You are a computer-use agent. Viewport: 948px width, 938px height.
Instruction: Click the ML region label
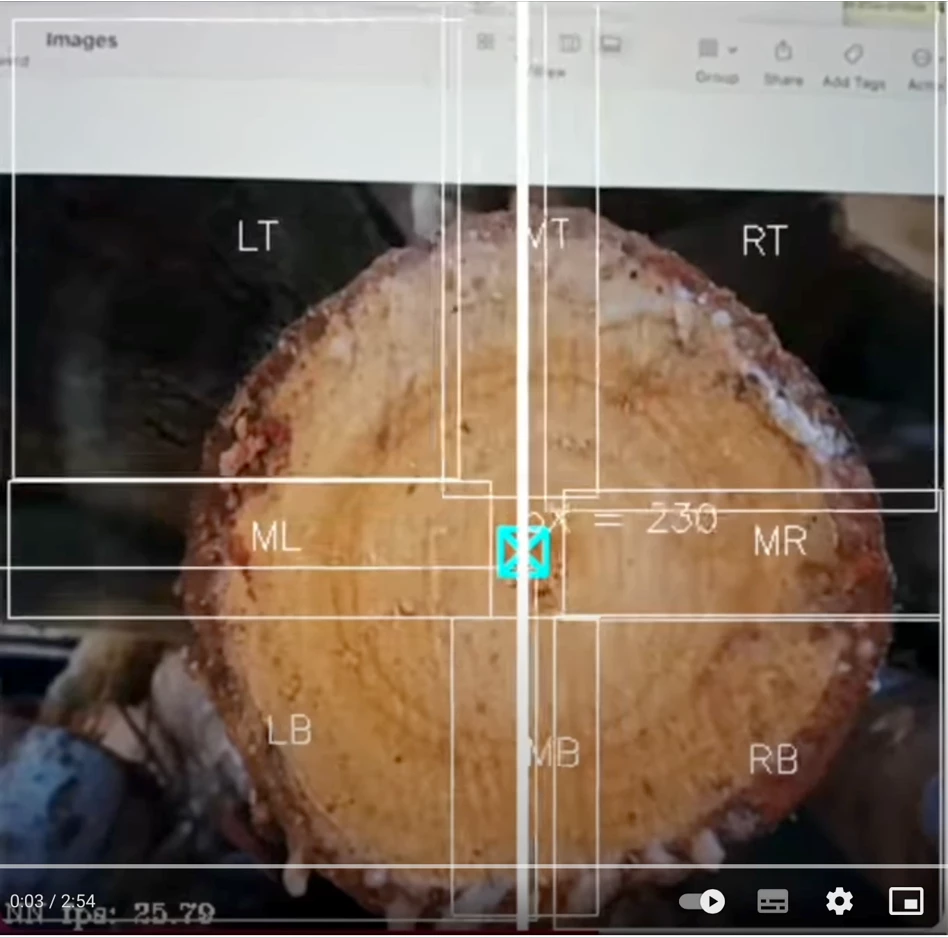point(275,538)
